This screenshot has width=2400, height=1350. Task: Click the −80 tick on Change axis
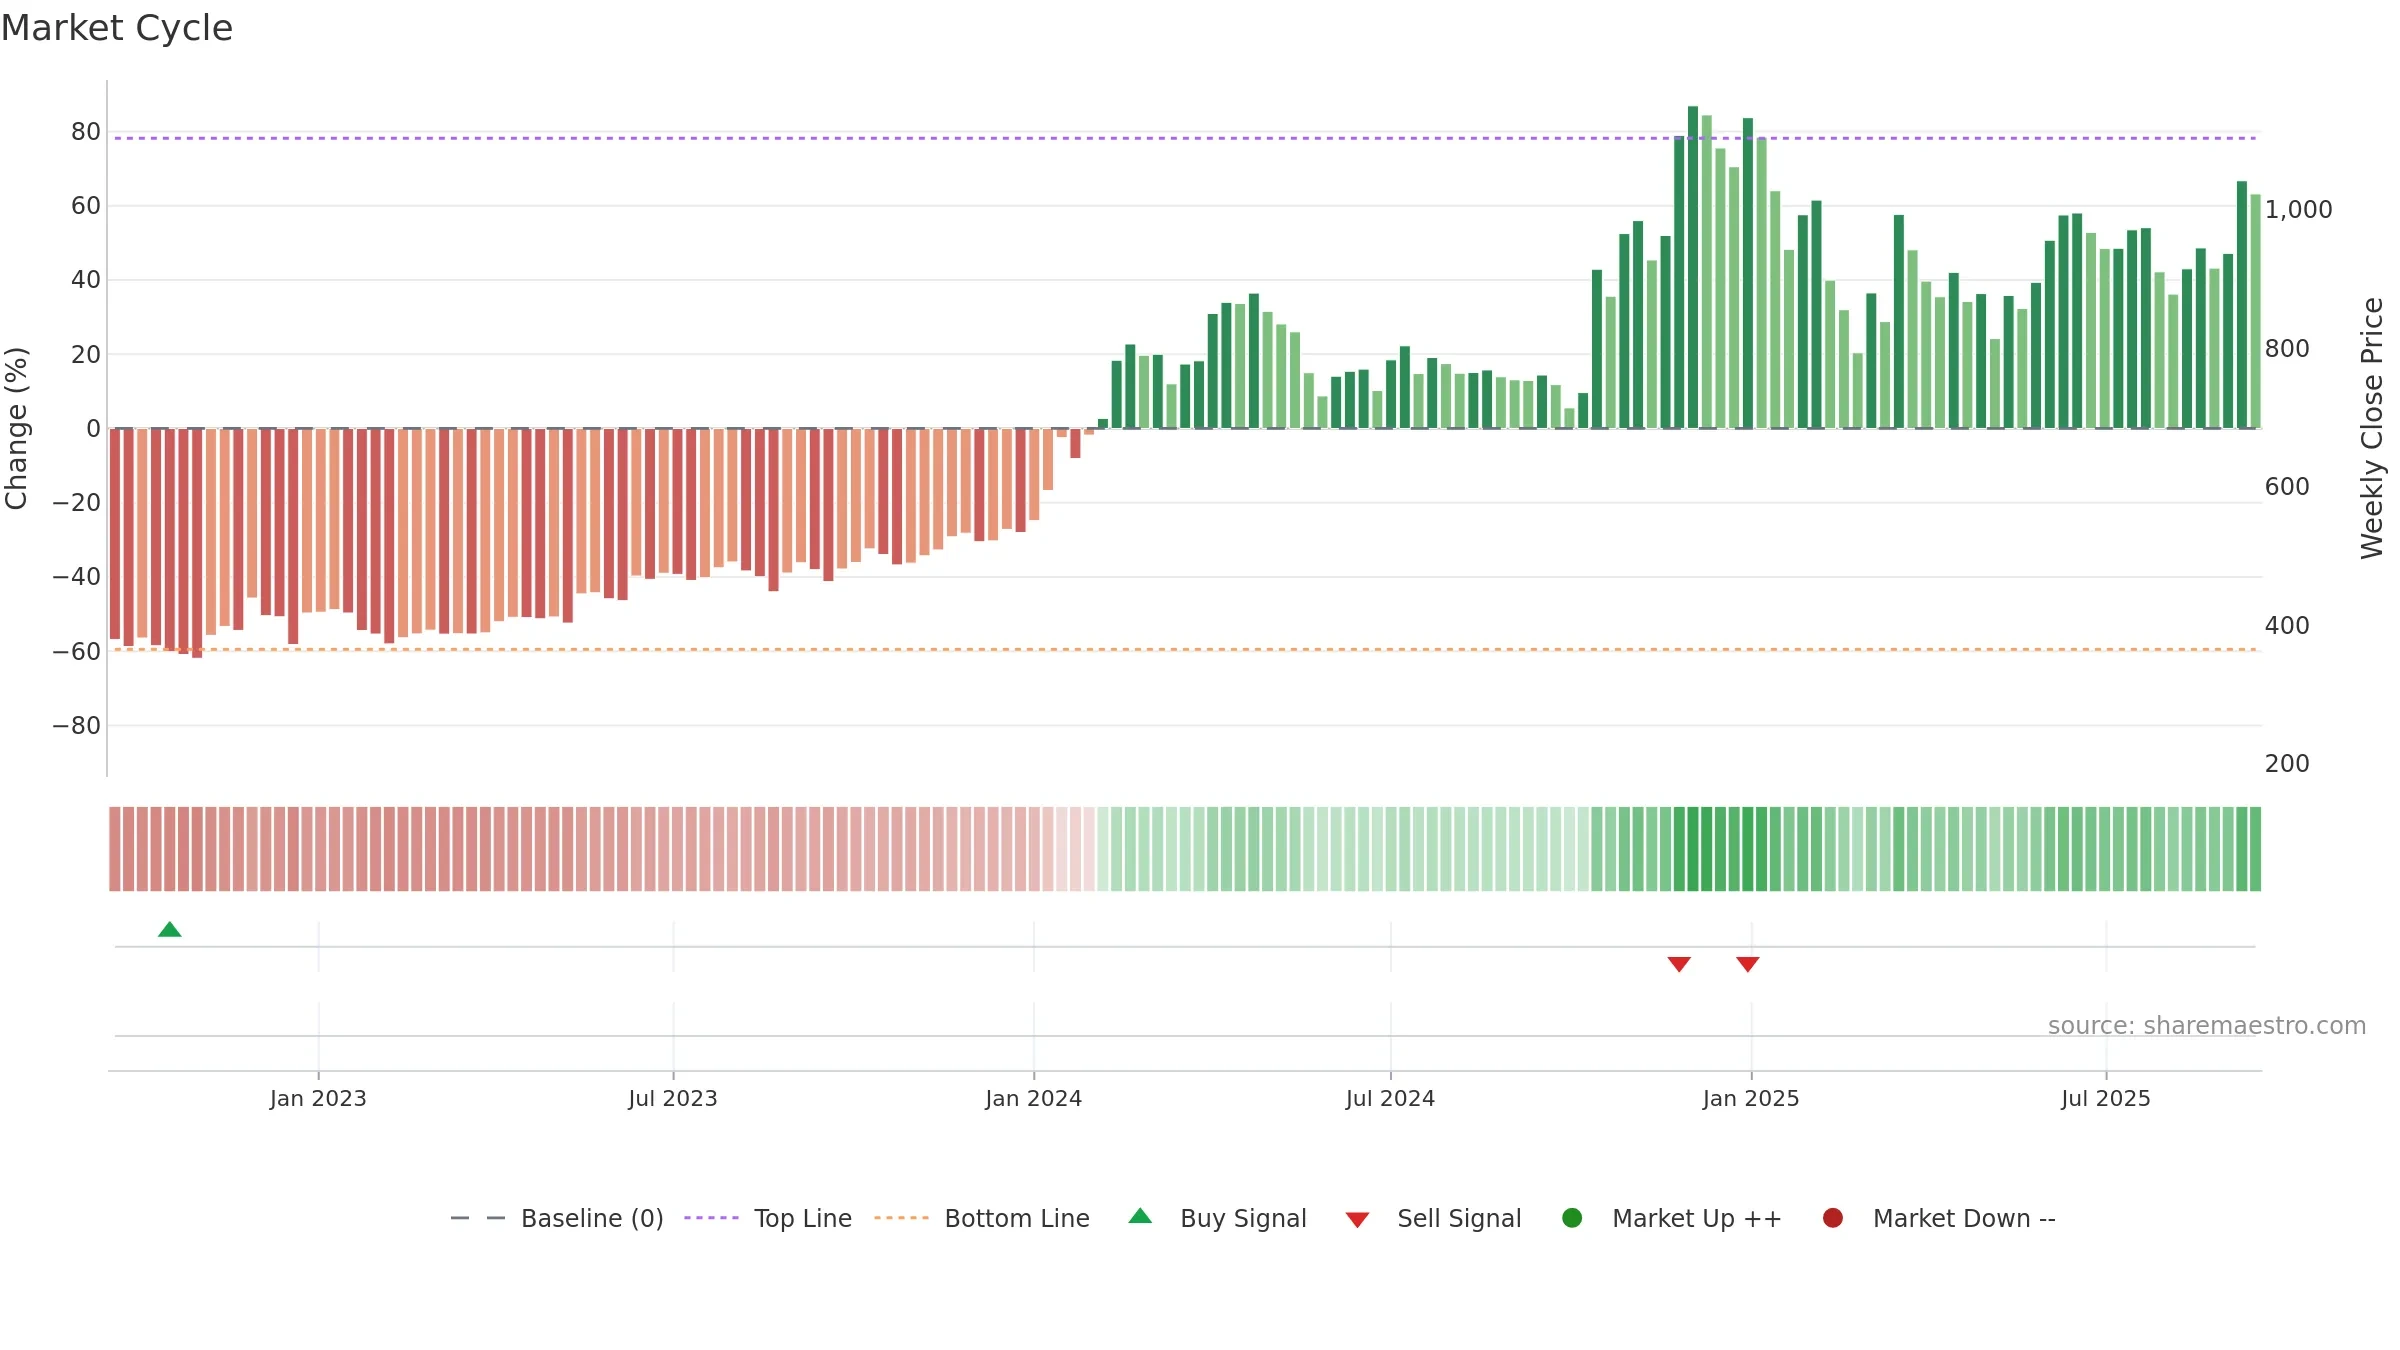pyautogui.click(x=77, y=726)
